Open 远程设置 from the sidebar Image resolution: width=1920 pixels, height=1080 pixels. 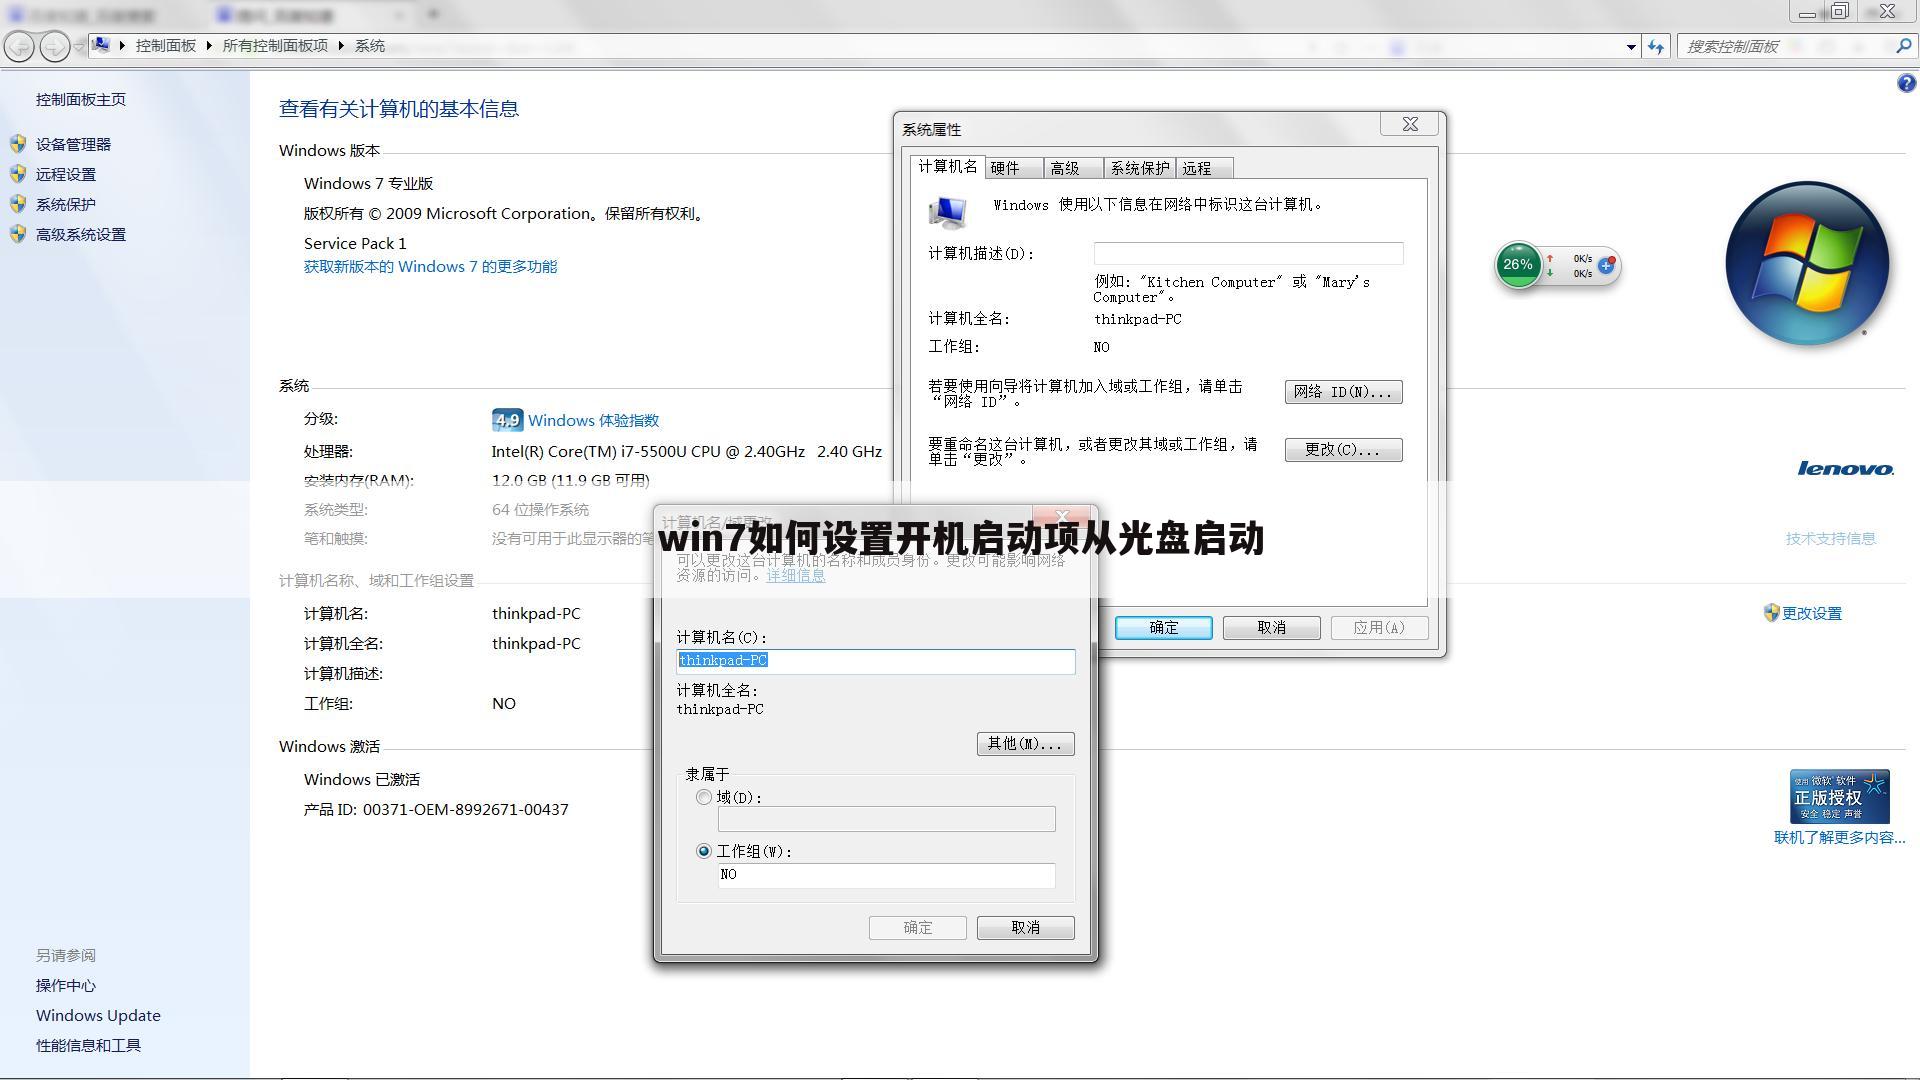[66, 174]
